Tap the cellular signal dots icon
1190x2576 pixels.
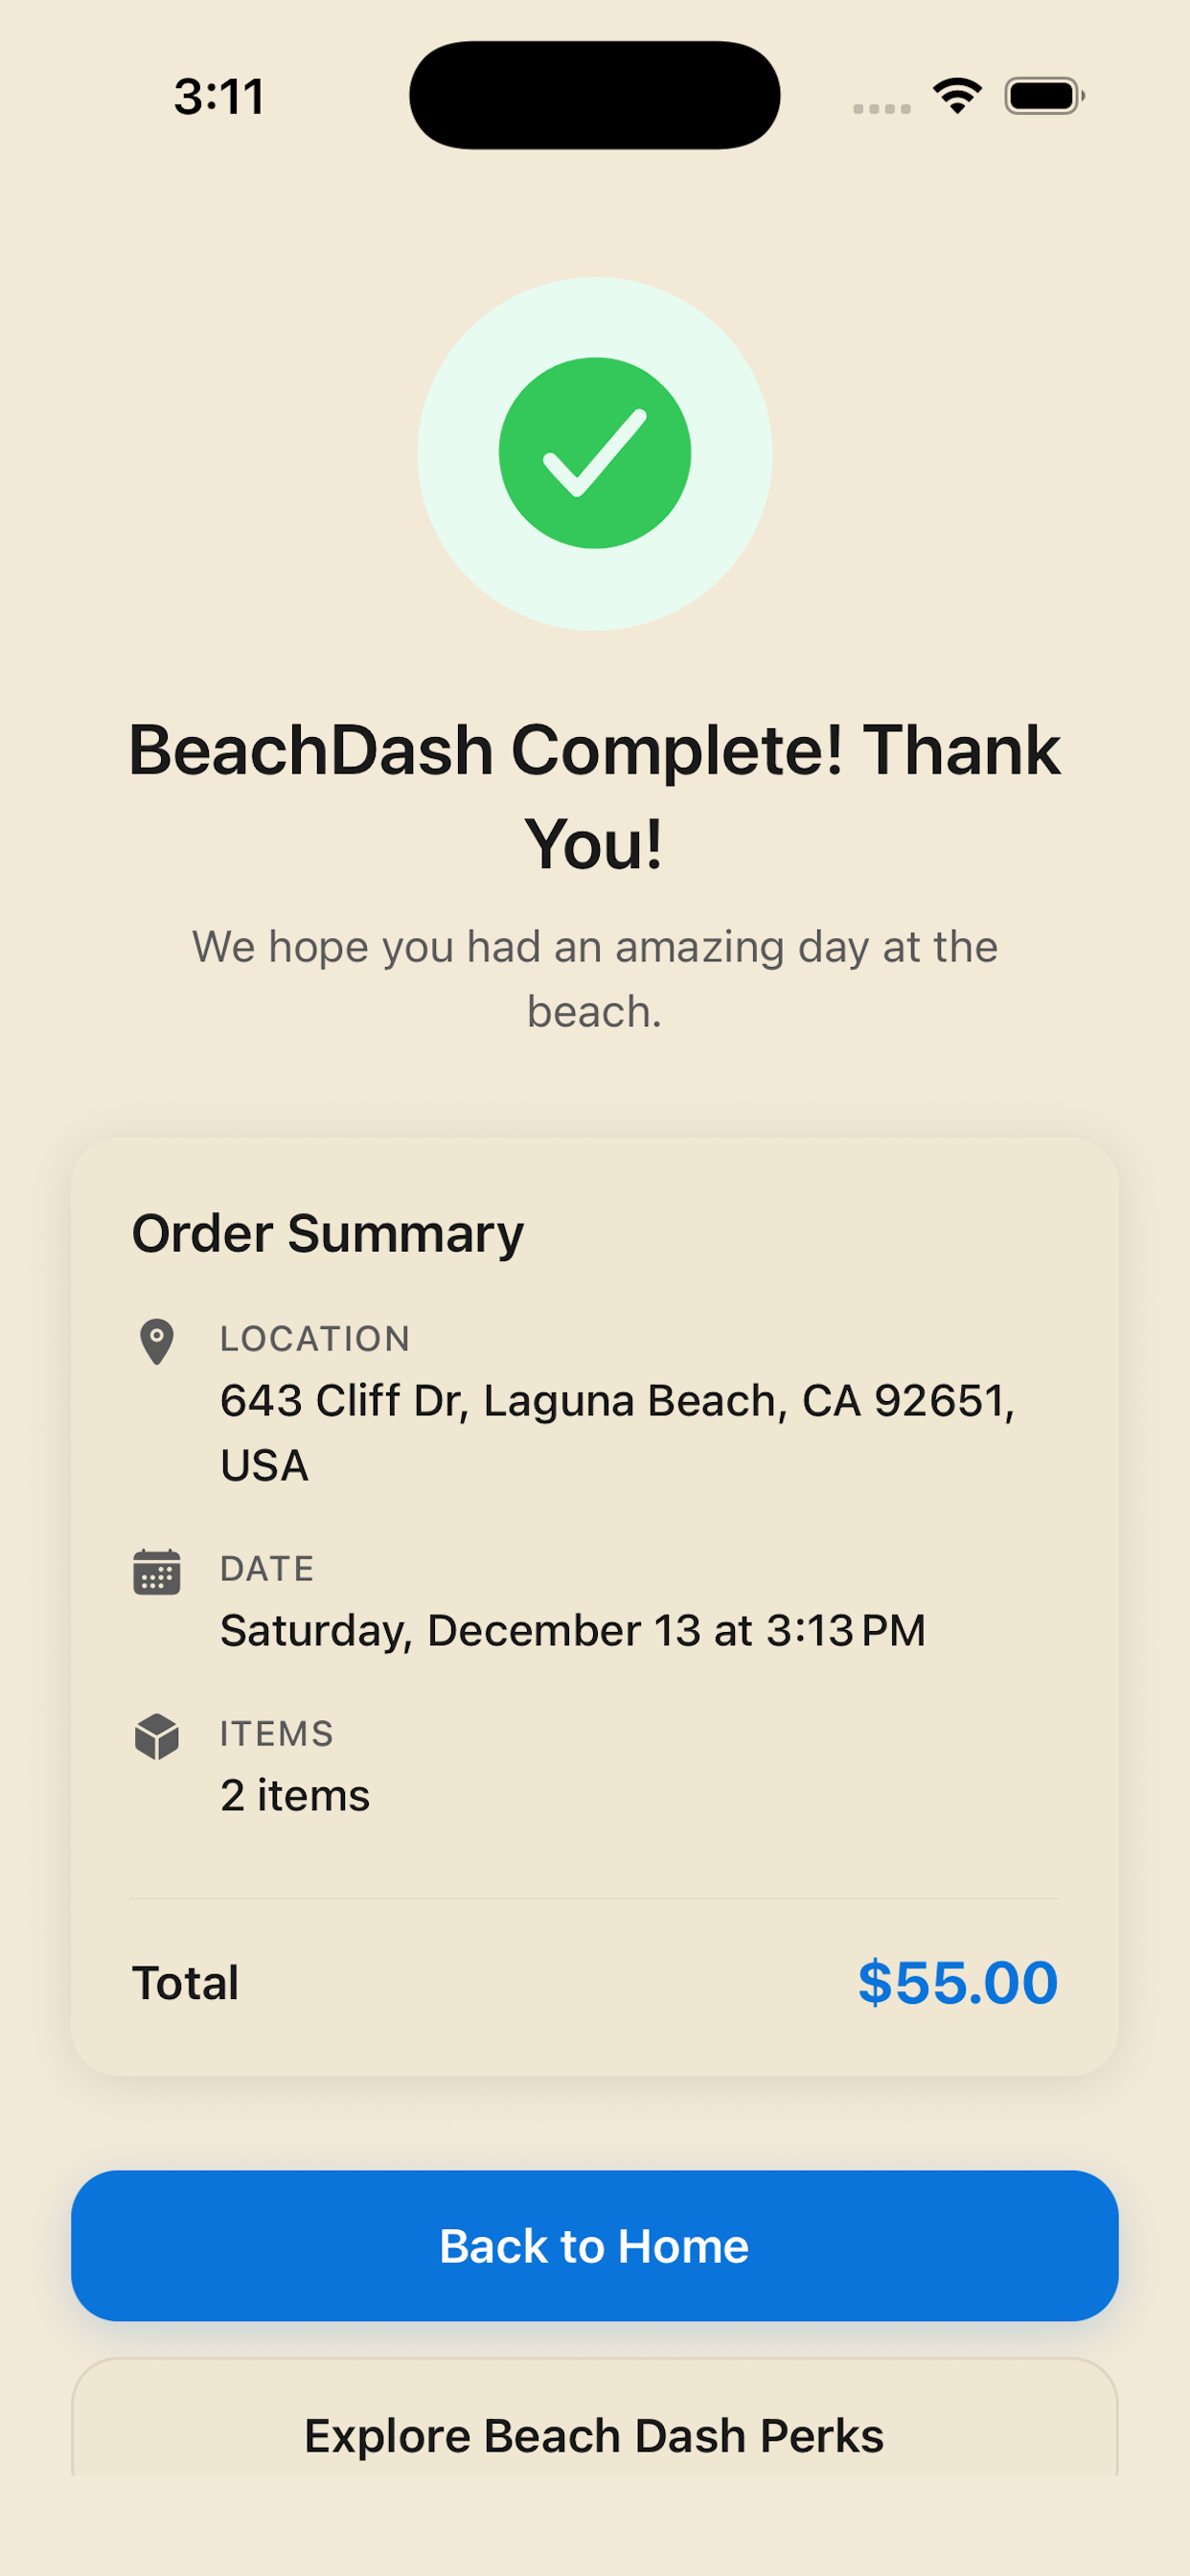881,108
